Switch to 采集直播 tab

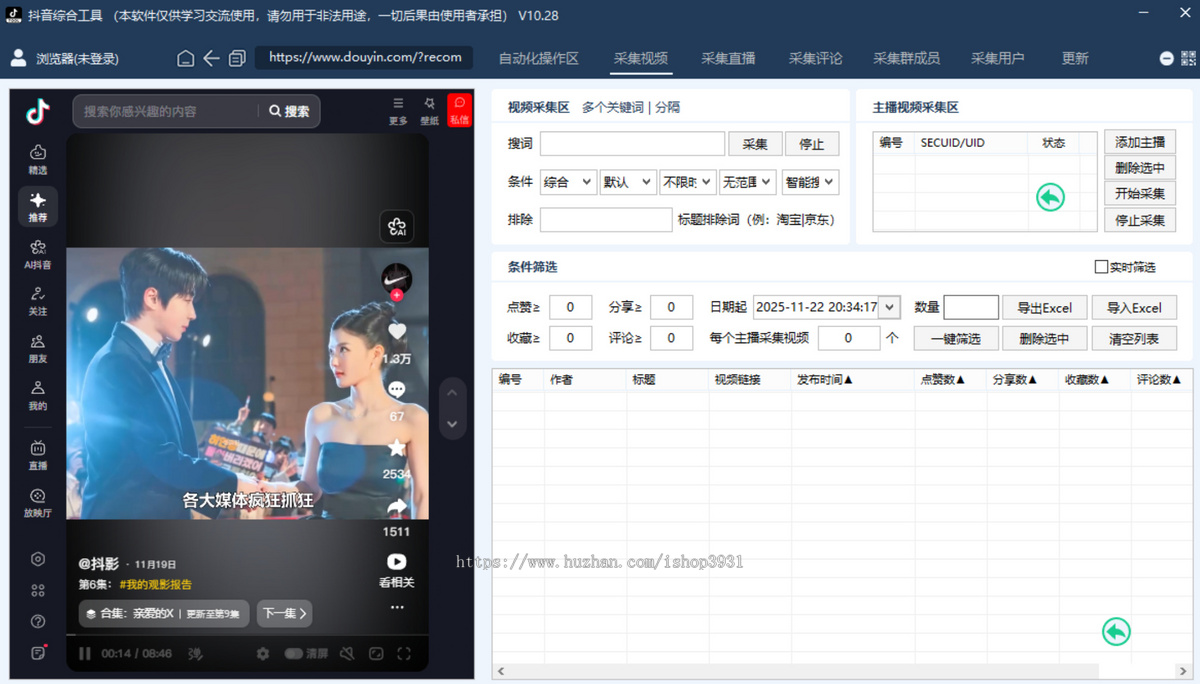click(728, 58)
